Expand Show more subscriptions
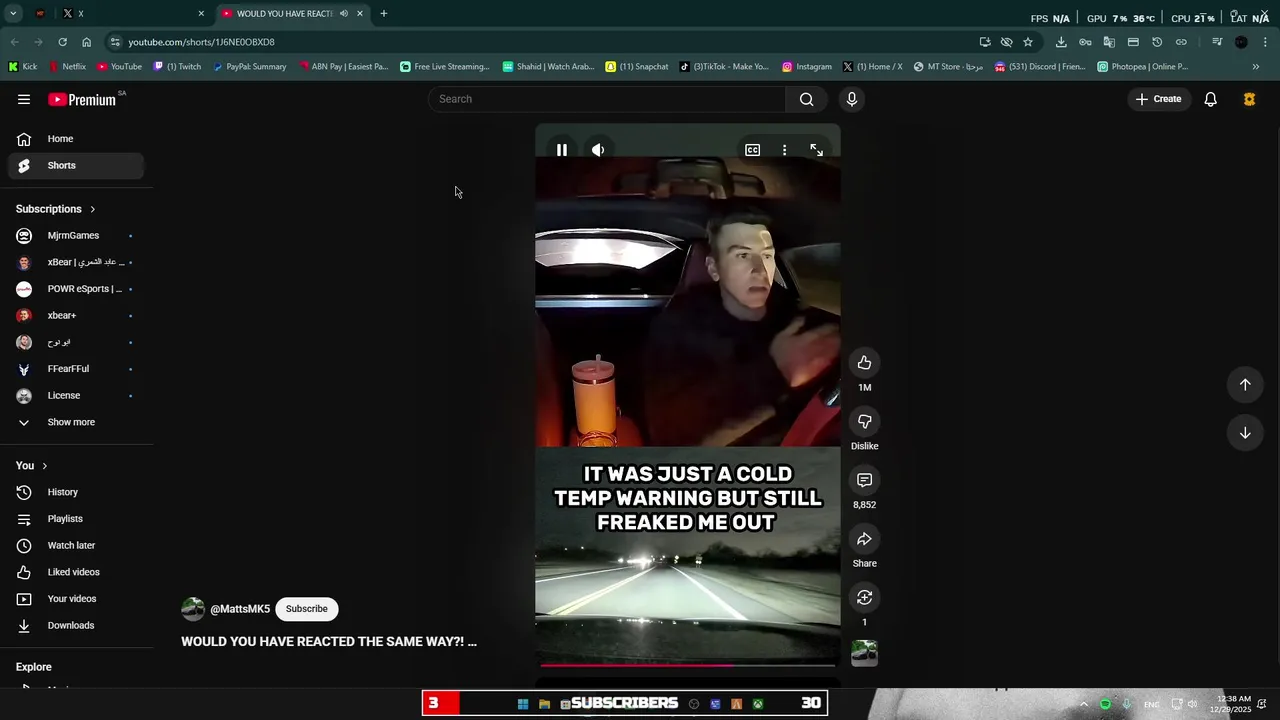The width and height of the screenshot is (1280, 720). [76, 422]
